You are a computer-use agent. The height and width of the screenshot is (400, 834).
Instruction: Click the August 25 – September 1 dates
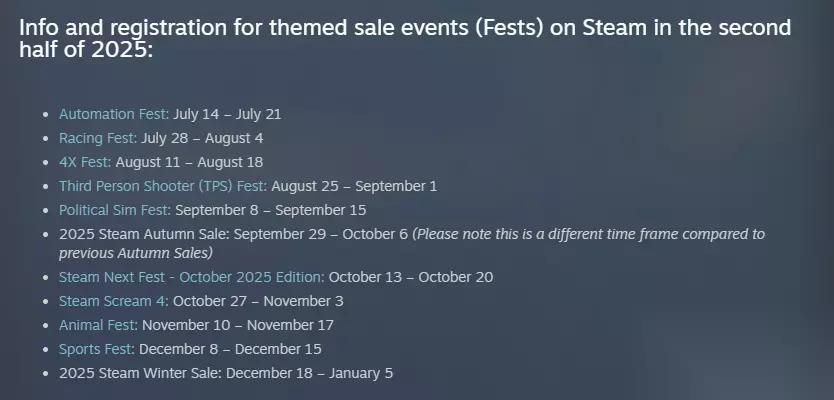(341, 186)
